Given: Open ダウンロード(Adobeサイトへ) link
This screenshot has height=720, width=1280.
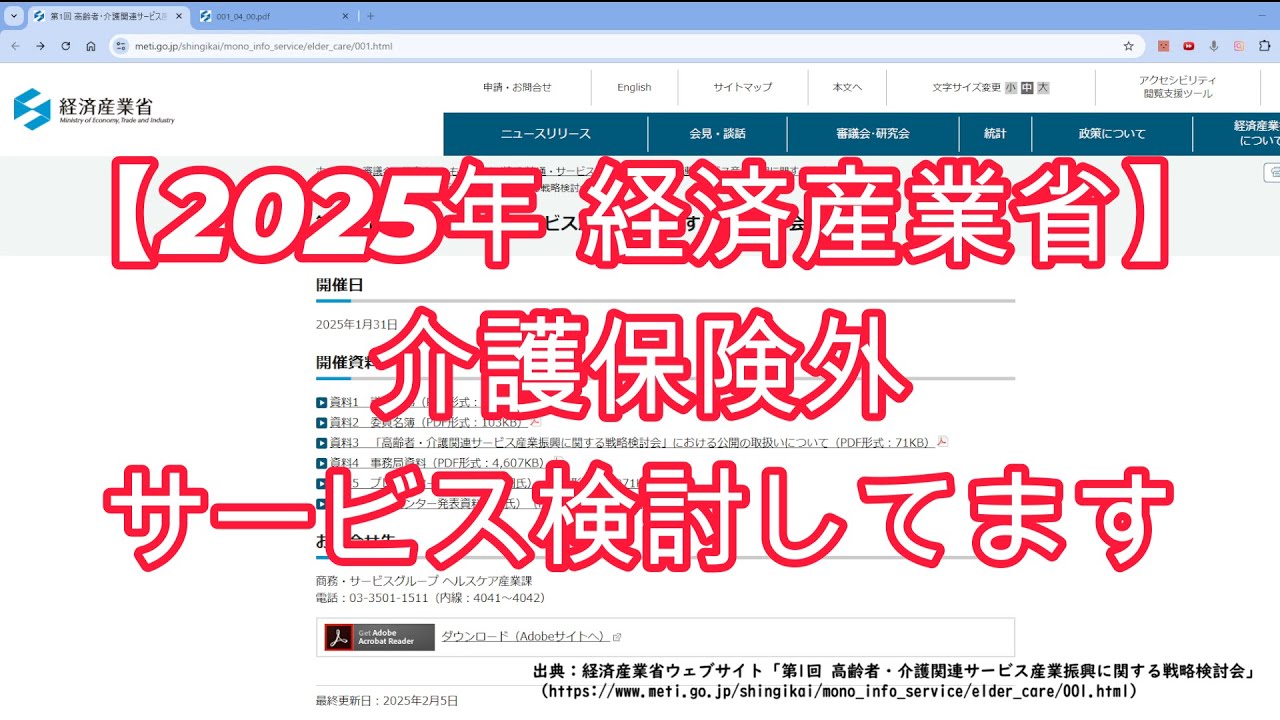Looking at the screenshot, I should [525, 637].
